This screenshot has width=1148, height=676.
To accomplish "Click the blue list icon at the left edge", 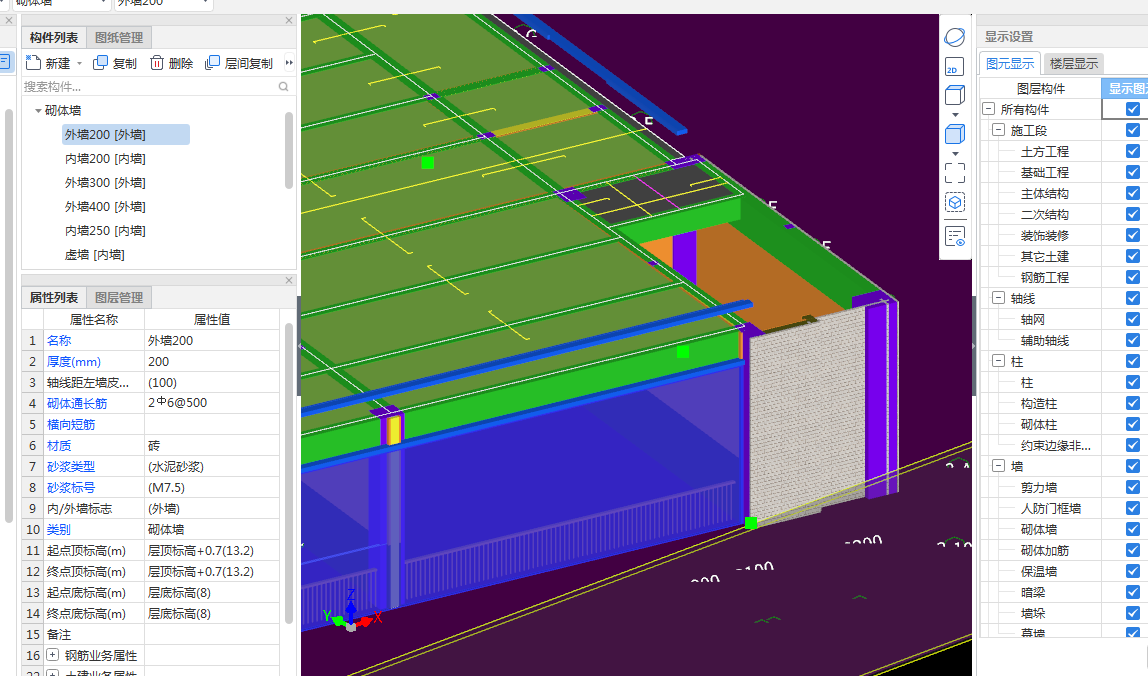I will [4, 62].
